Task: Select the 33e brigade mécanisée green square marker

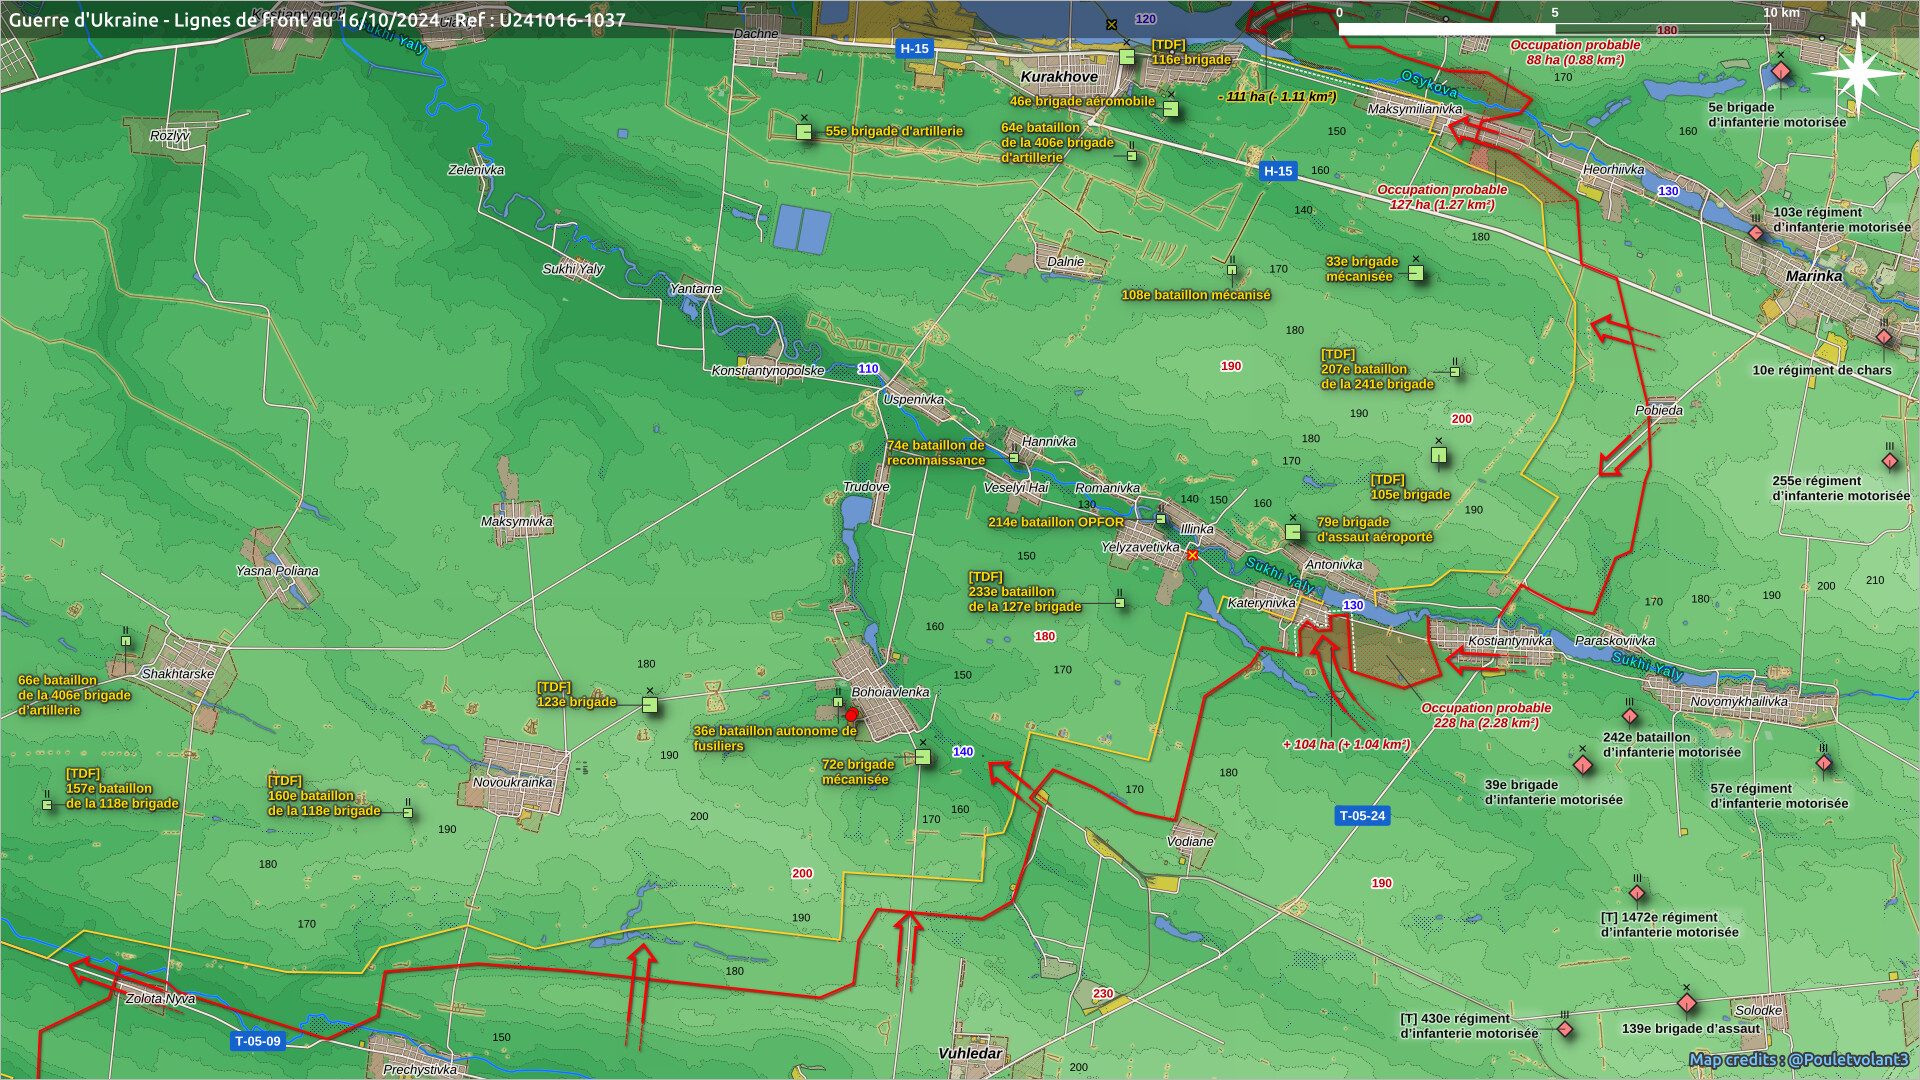Action: [1416, 272]
